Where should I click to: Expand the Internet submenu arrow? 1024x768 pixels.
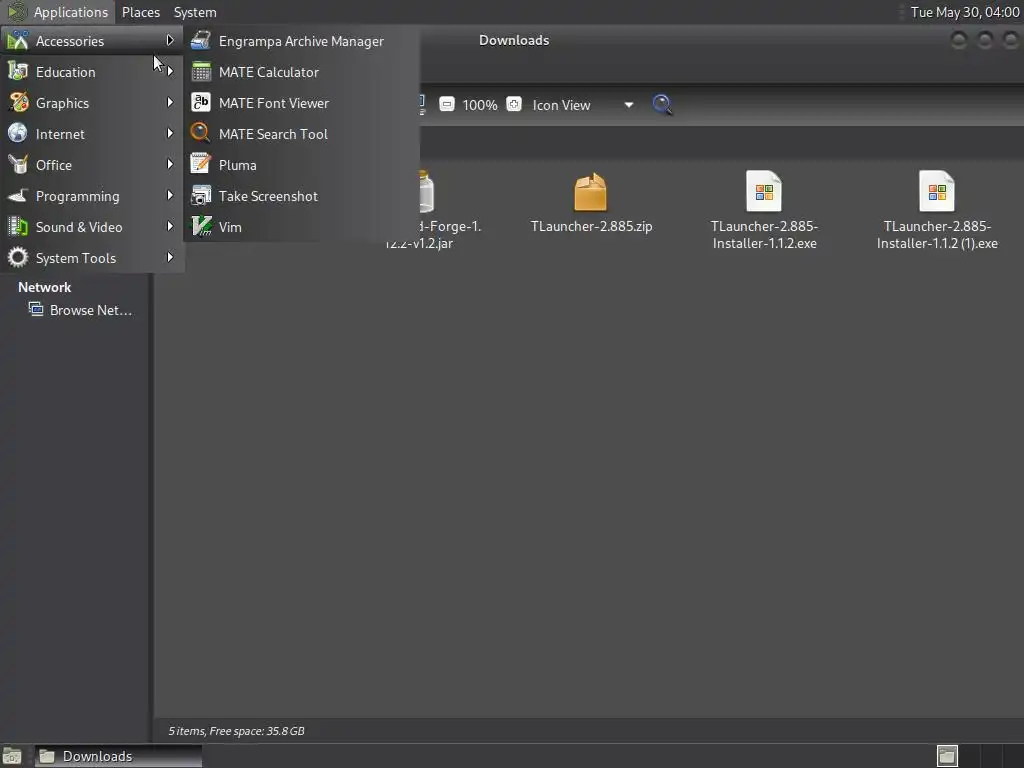[x=170, y=133]
